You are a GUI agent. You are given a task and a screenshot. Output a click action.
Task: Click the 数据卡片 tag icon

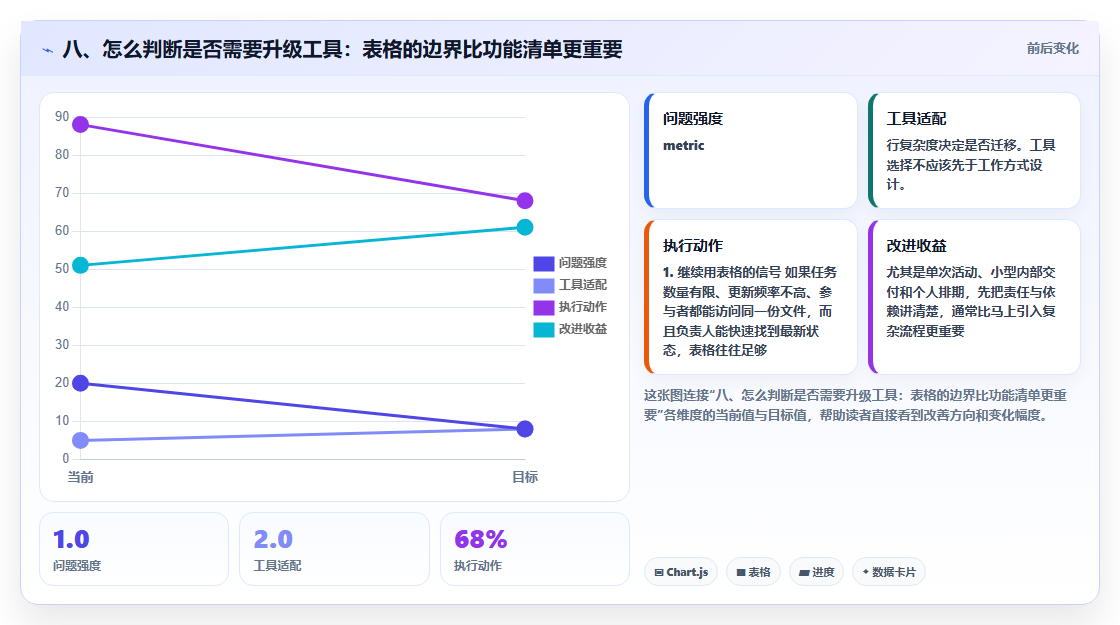pos(865,572)
